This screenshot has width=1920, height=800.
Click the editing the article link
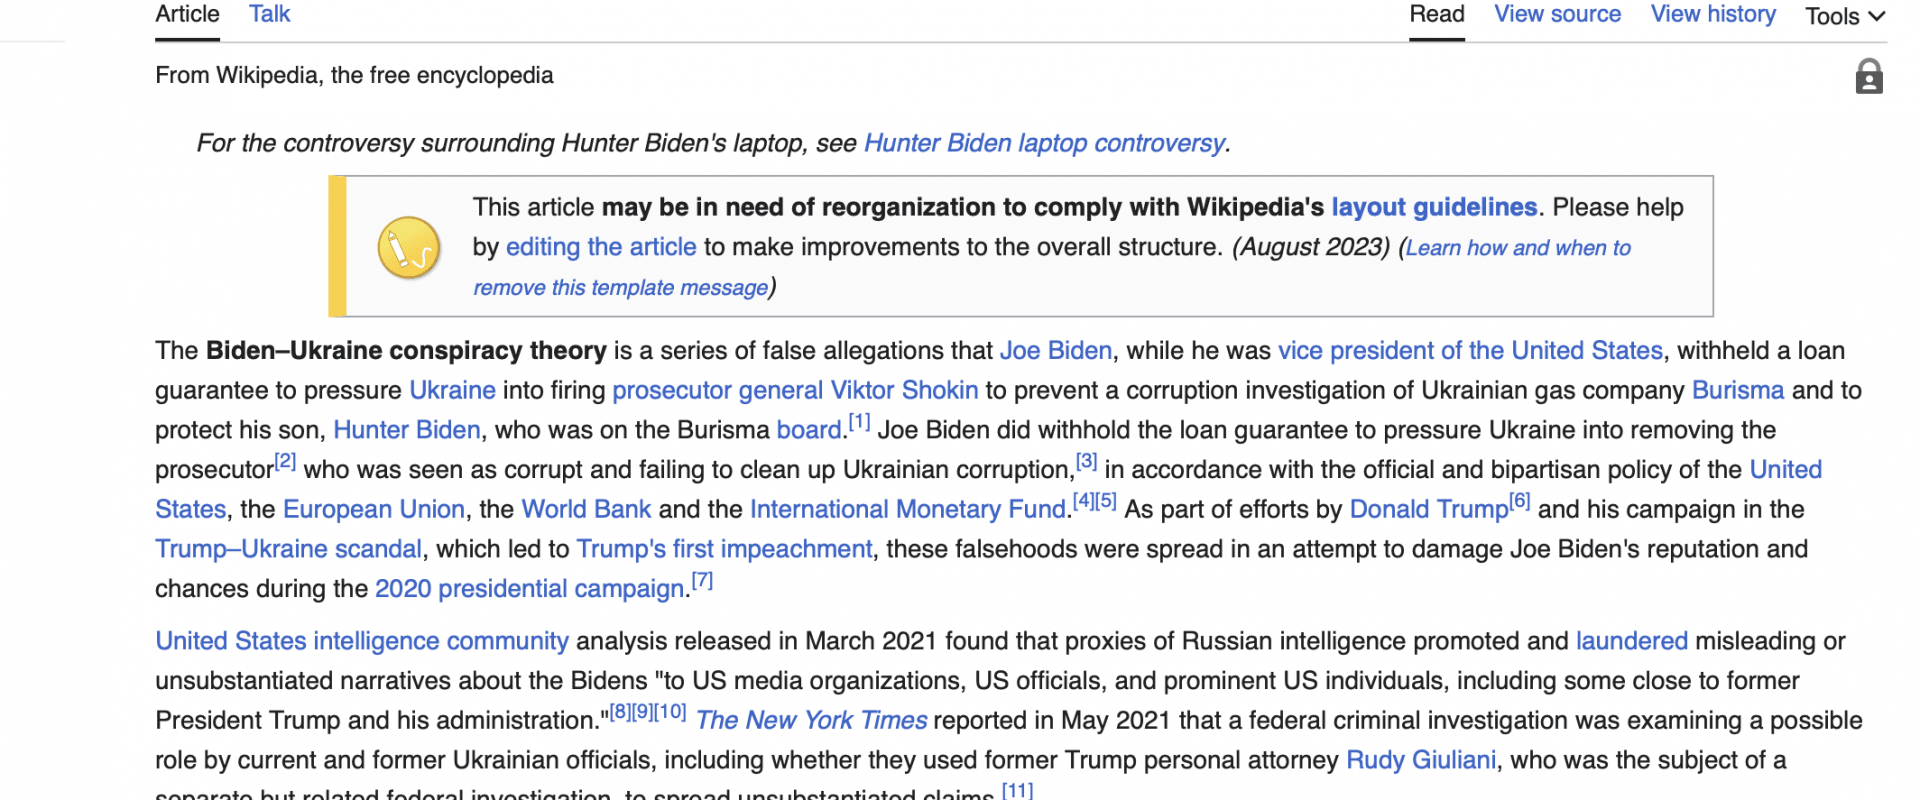(600, 247)
